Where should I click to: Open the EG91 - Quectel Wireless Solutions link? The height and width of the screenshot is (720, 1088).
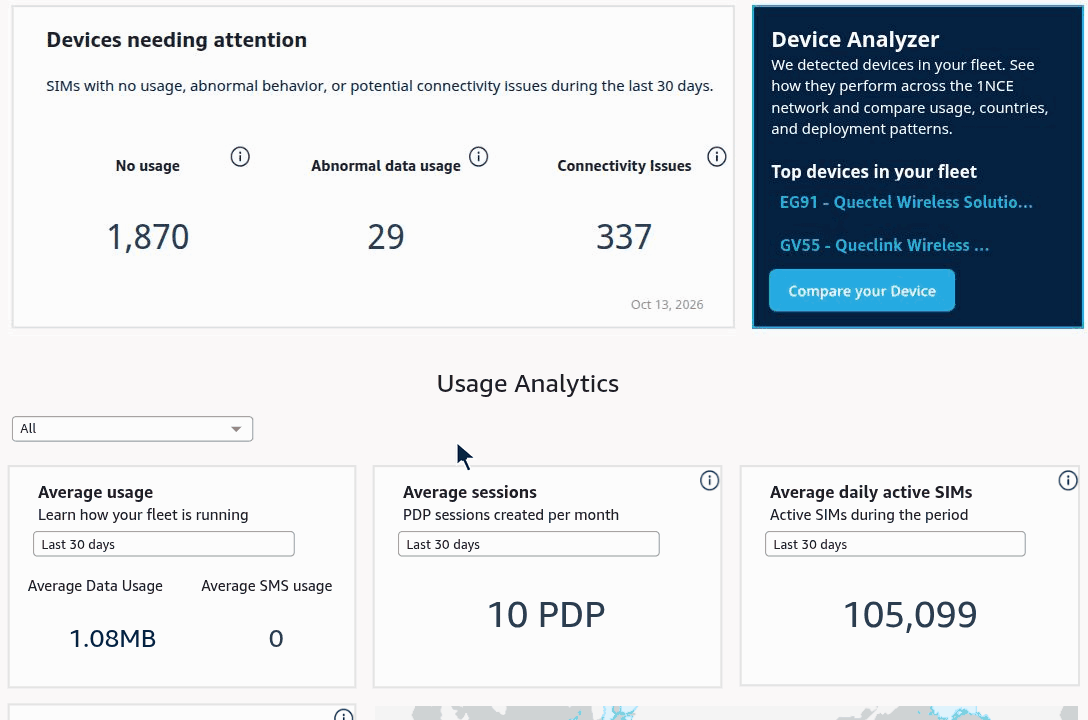pos(906,202)
